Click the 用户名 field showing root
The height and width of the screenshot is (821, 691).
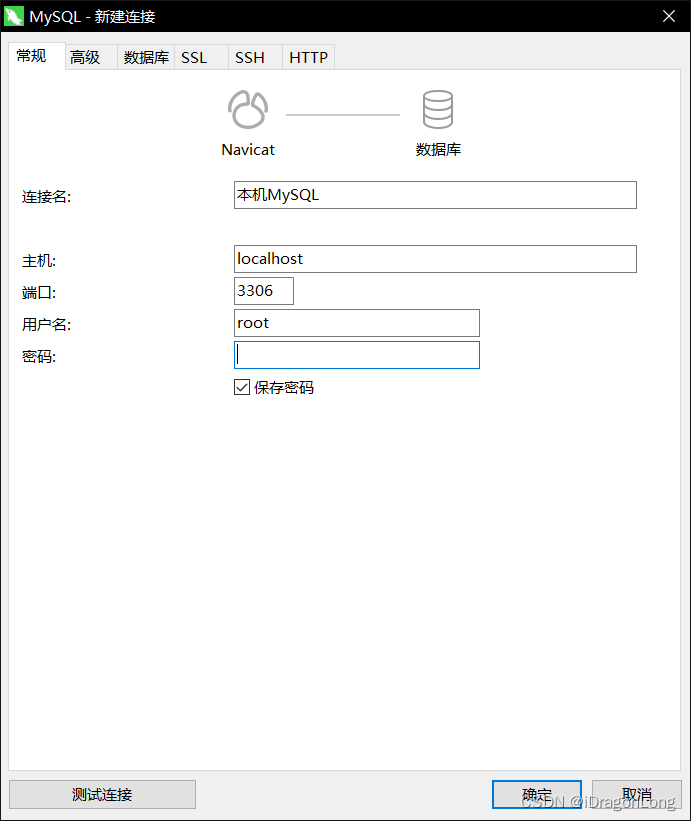(x=356, y=323)
